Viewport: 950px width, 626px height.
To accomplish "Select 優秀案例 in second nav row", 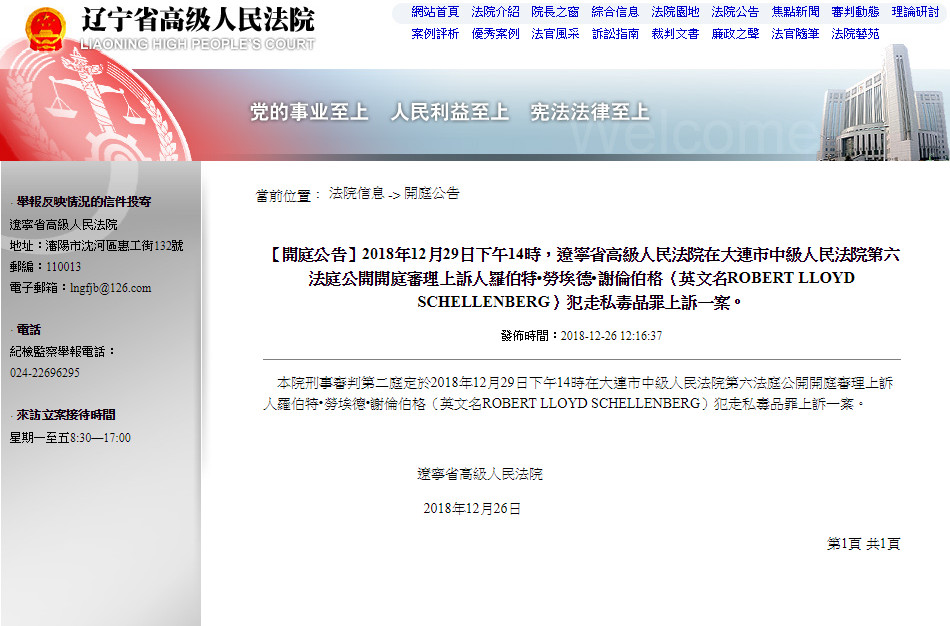I will point(495,34).
